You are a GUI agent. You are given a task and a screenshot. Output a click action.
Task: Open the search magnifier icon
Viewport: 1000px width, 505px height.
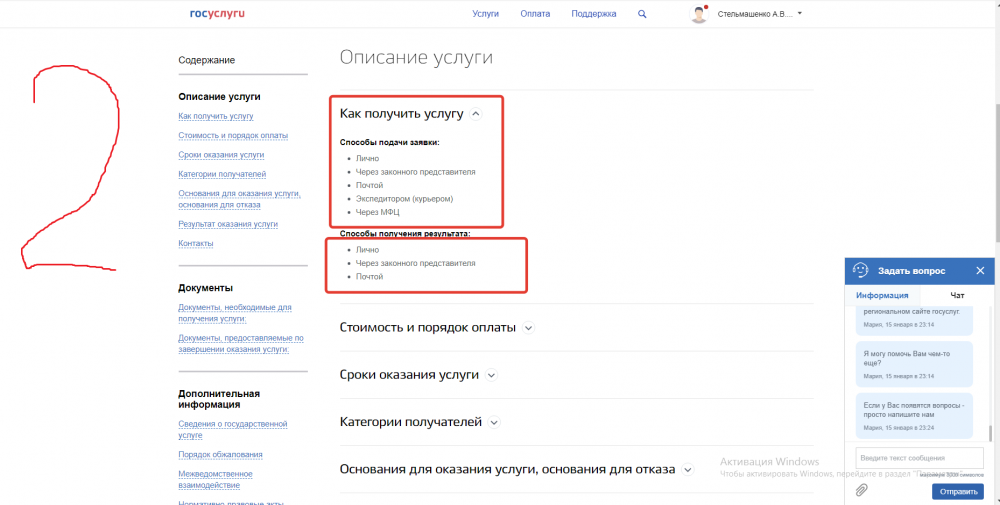(x=642, y=14)
